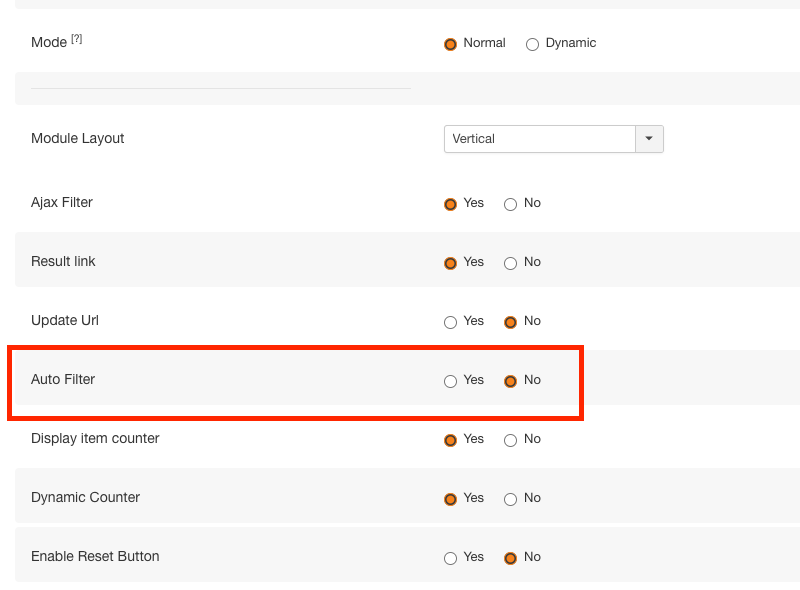Click the Auto Filter label

63,380
